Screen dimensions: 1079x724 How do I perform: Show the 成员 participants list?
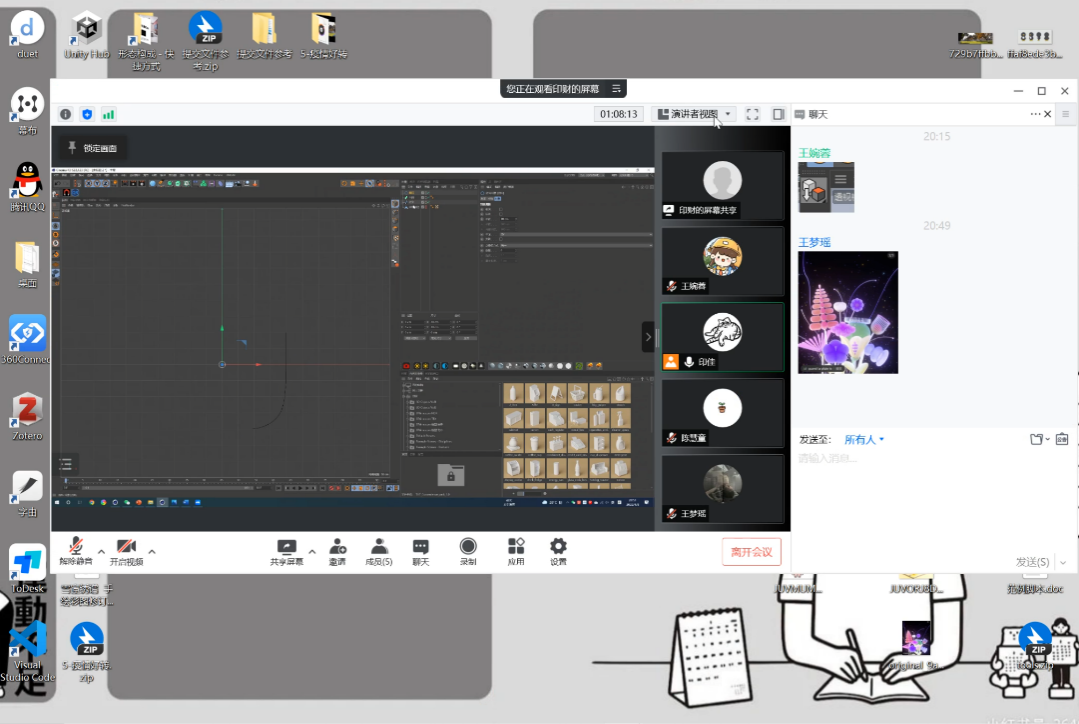(x=379, y=550)
